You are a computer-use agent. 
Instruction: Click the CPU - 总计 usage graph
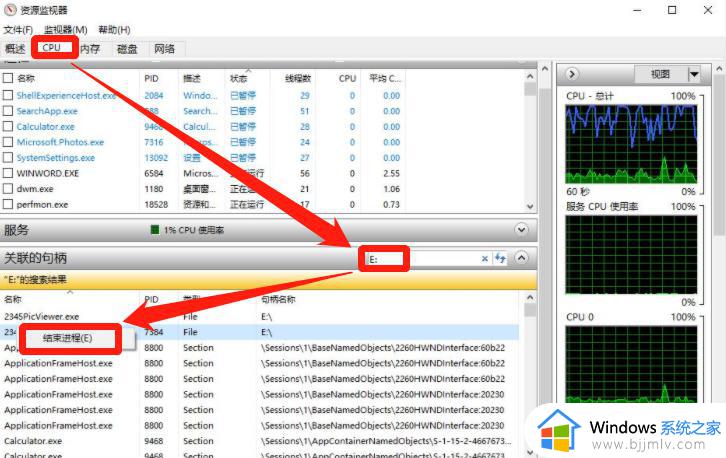[x=631, y=144]
